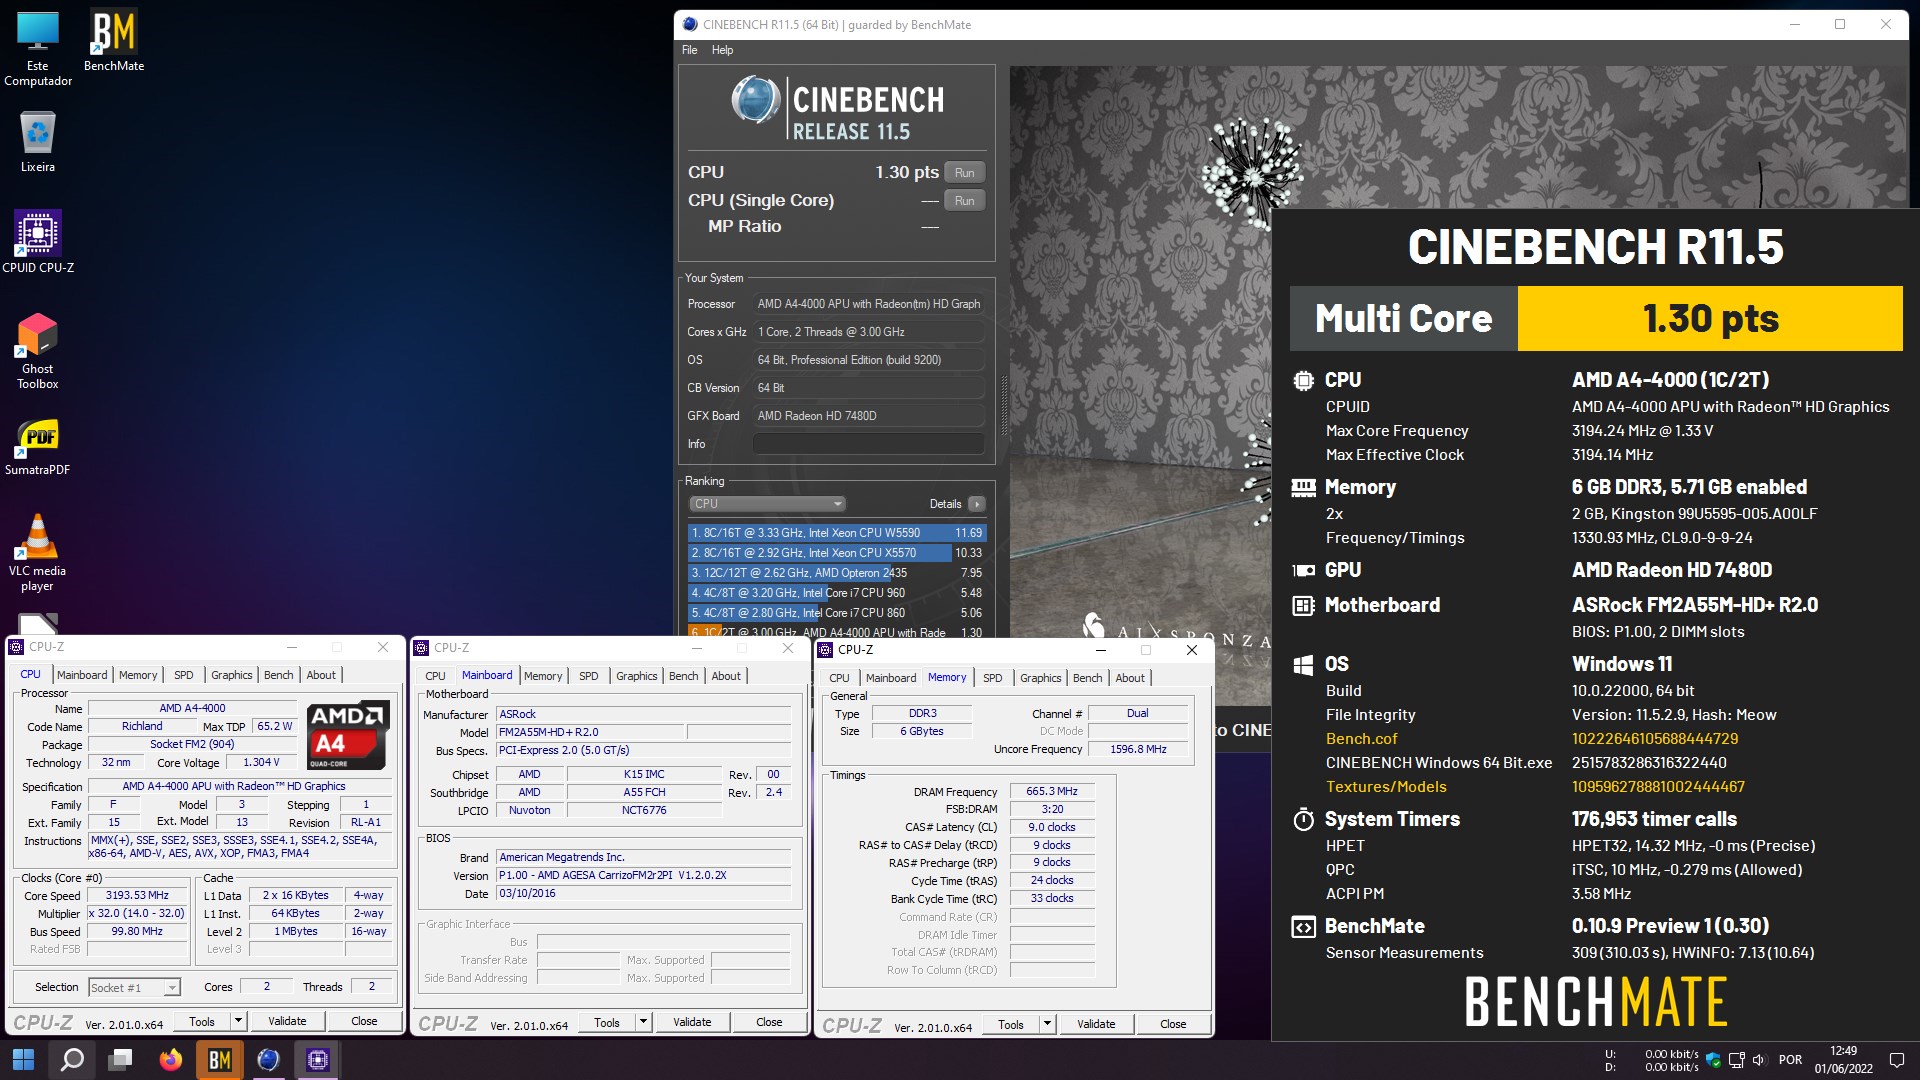Image resolution: width=1920 pixels, height=1080 pixels.
Task: Open SumatraPDF desktop shortcut
Action: pyautogui.click(x=38, y=446)
